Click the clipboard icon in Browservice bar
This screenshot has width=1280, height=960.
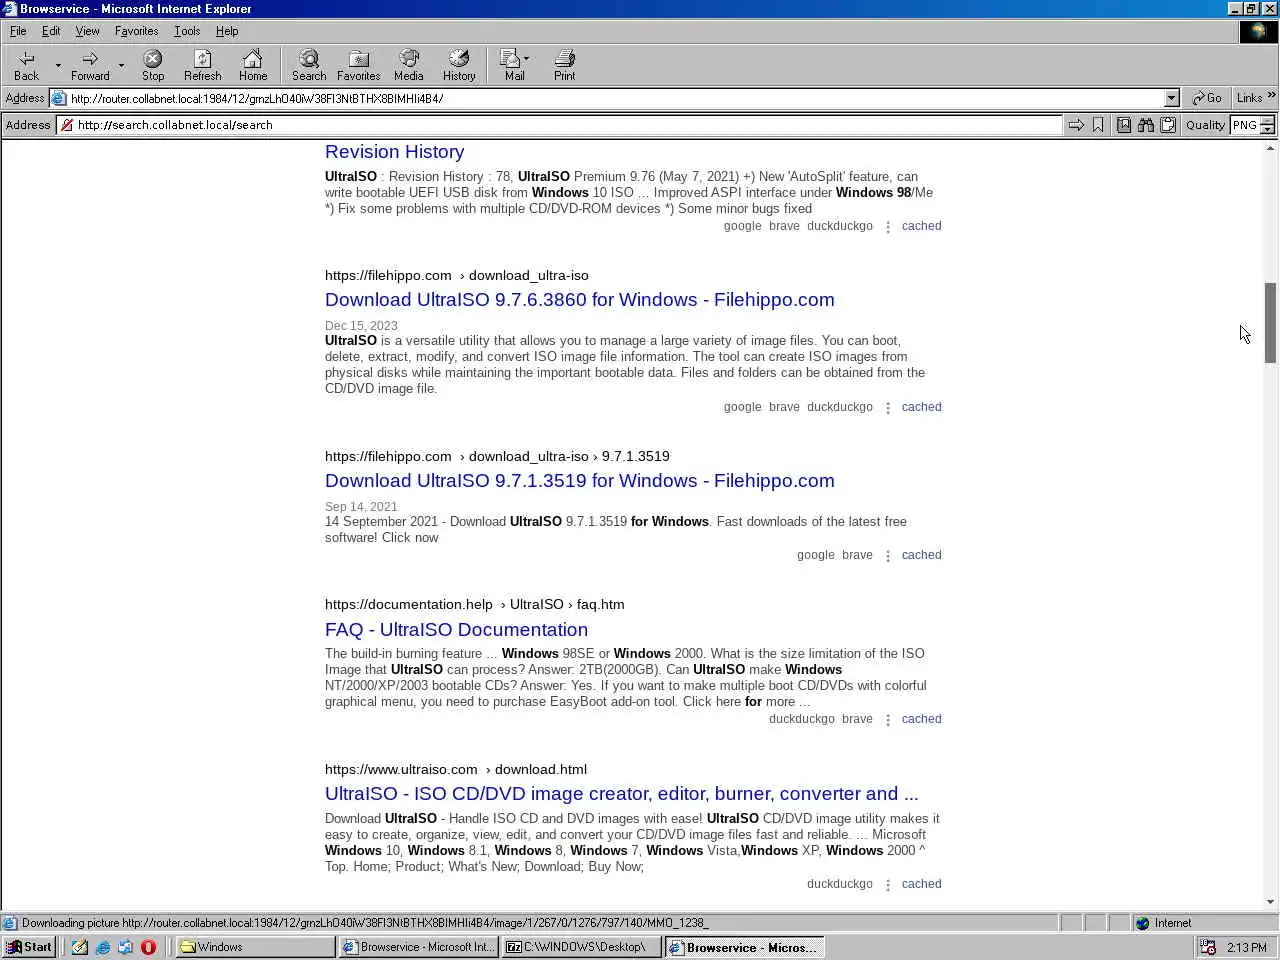coord(1168,125)
